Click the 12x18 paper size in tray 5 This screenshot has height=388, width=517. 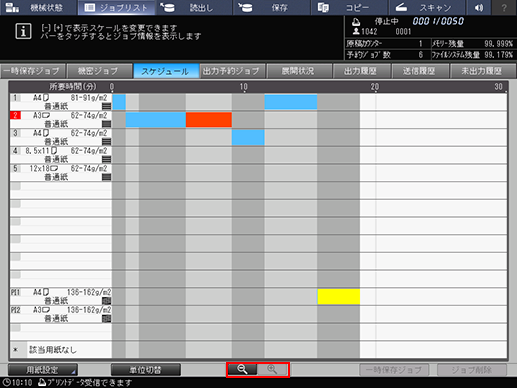coord(39,168)
